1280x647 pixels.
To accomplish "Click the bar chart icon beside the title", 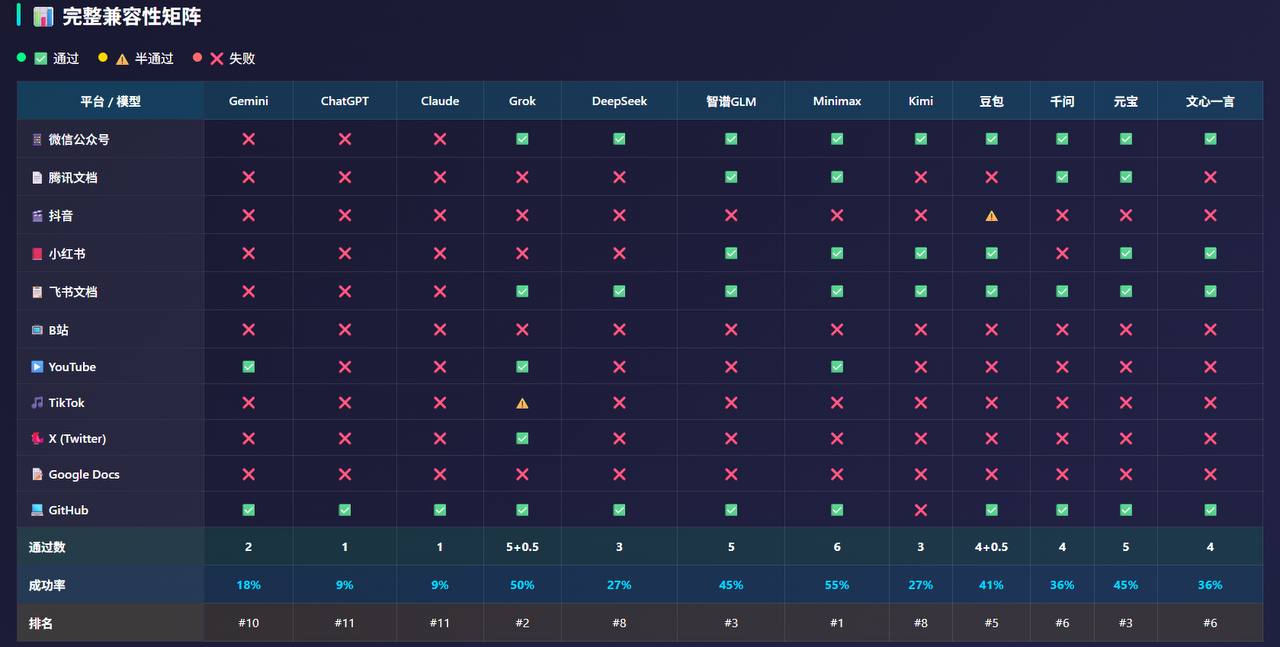I will pos(43,17).
